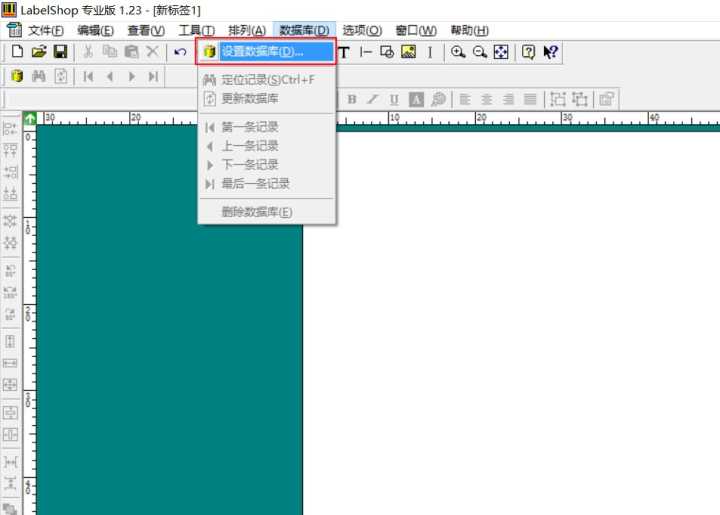The height and width of the screenshot is (515, 720).
Task: Click the Paste clipboard icon
Action: (x=131, y=51)
